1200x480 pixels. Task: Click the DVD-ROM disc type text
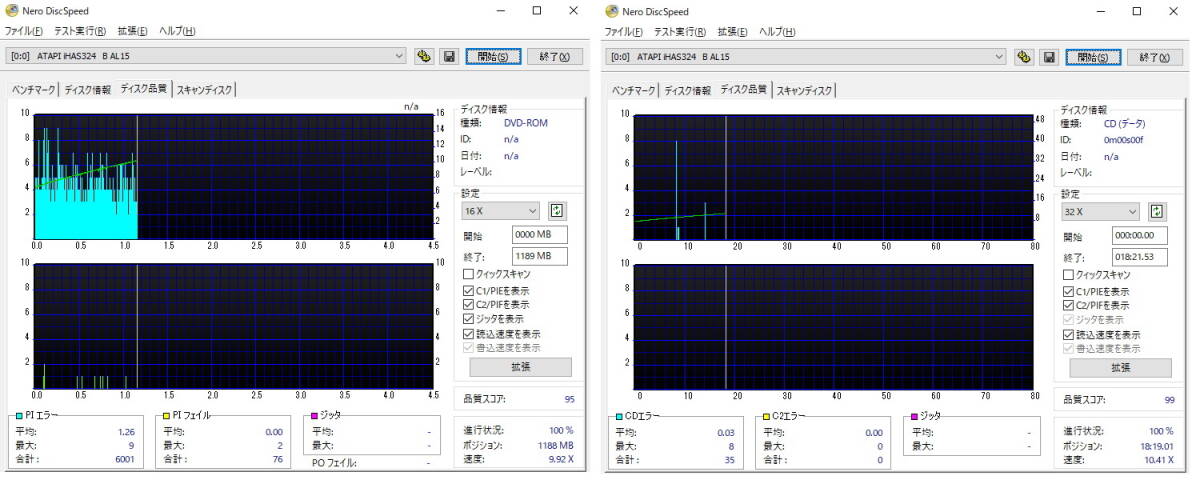pyautogui.click(x=526, y=123)
